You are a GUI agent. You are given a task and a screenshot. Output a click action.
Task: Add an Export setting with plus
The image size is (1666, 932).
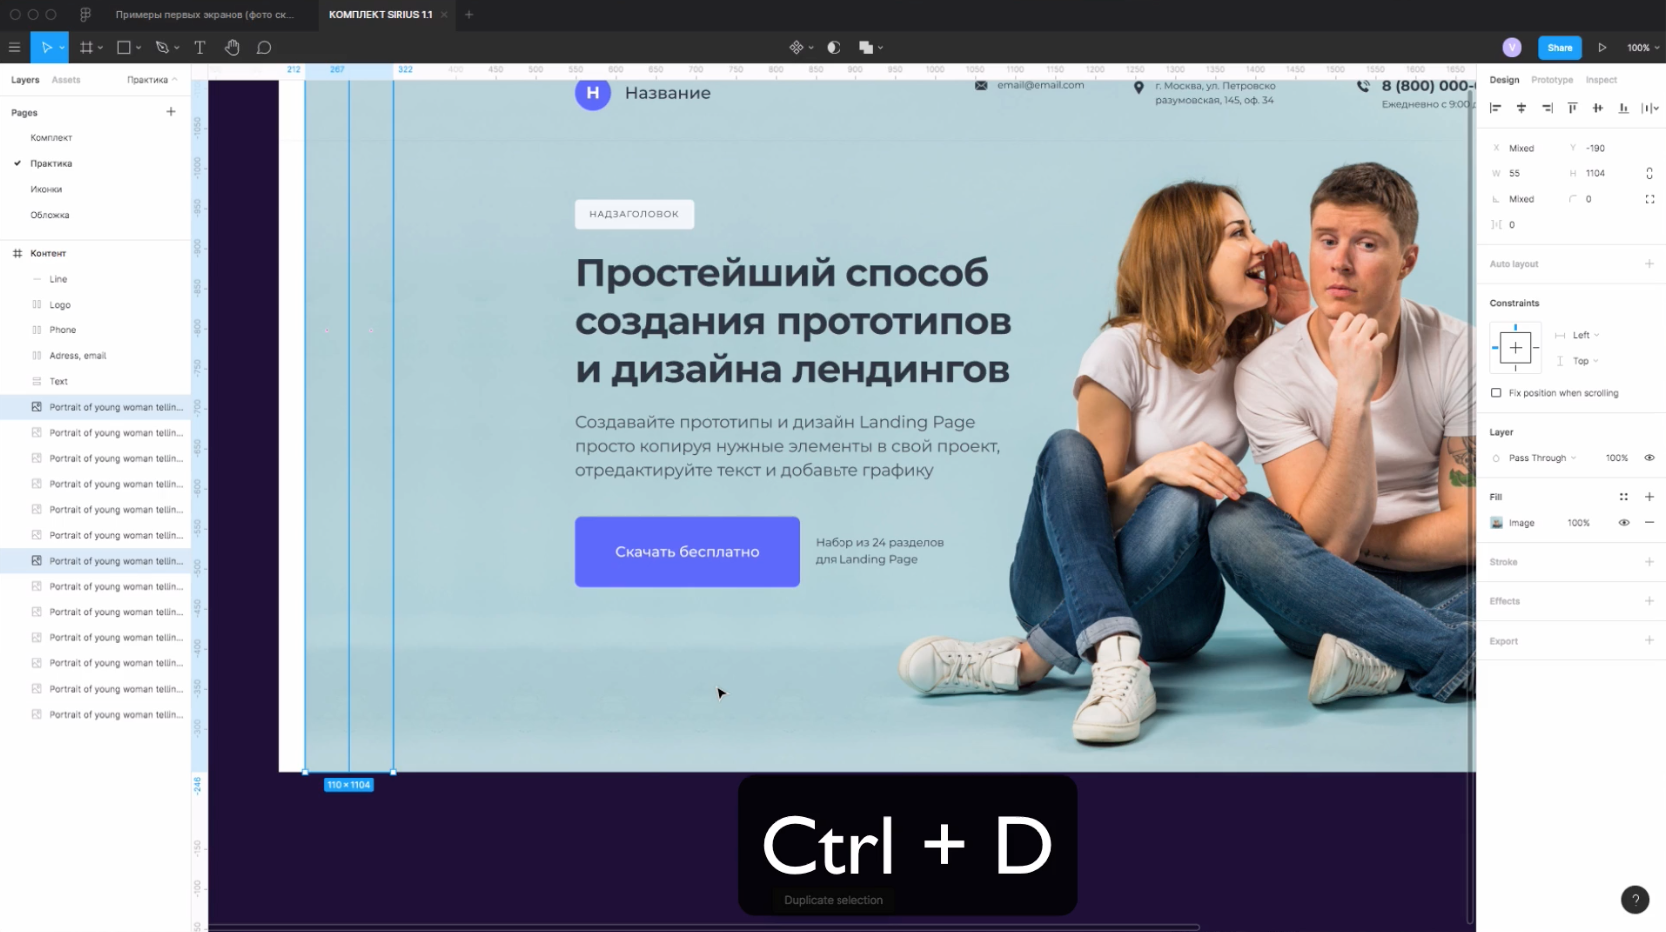pyautogui.click(x=1649, y=641)
